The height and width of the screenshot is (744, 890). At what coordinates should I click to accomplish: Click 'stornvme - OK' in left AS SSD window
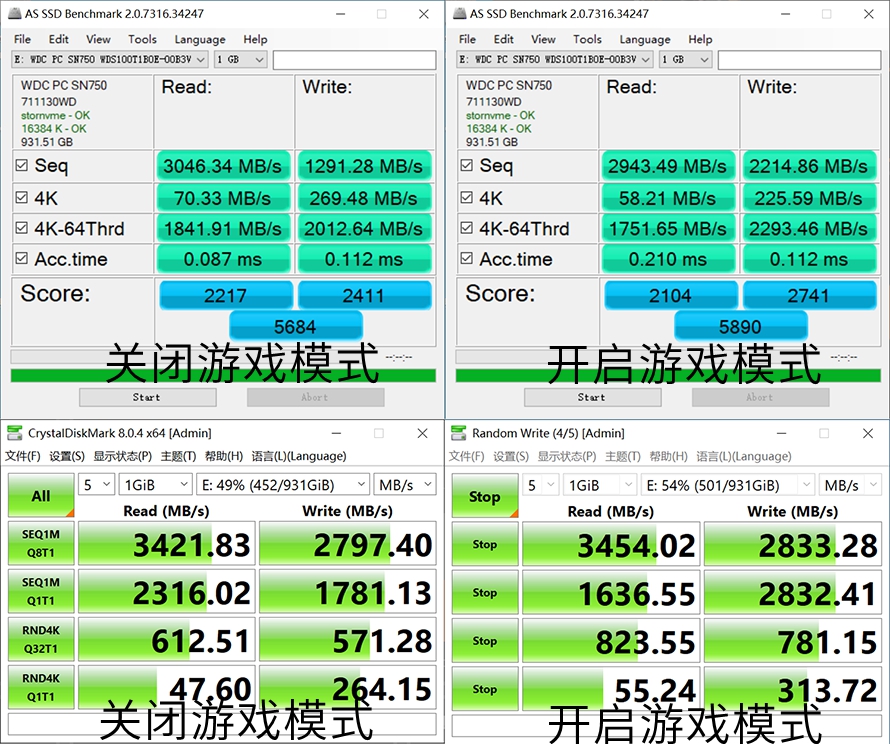56,115
